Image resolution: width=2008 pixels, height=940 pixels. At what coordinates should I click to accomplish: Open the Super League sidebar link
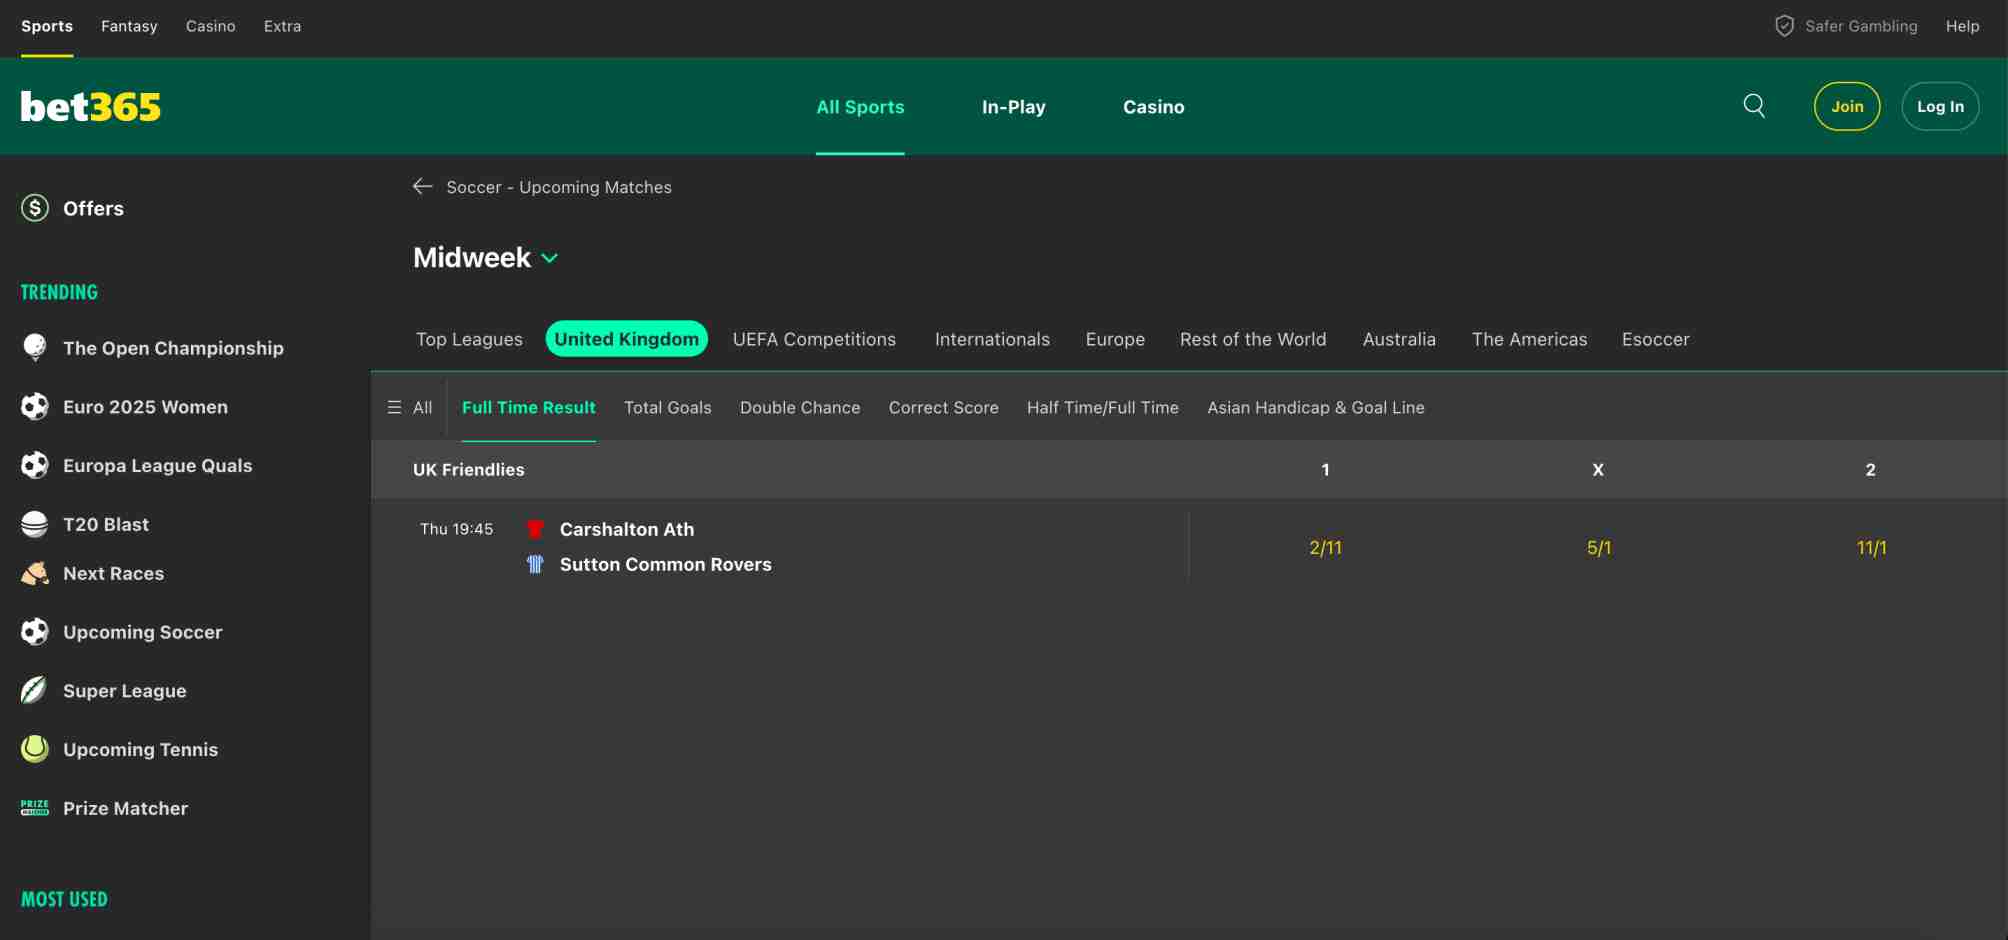pyautogui.click(x=125, y=691)
